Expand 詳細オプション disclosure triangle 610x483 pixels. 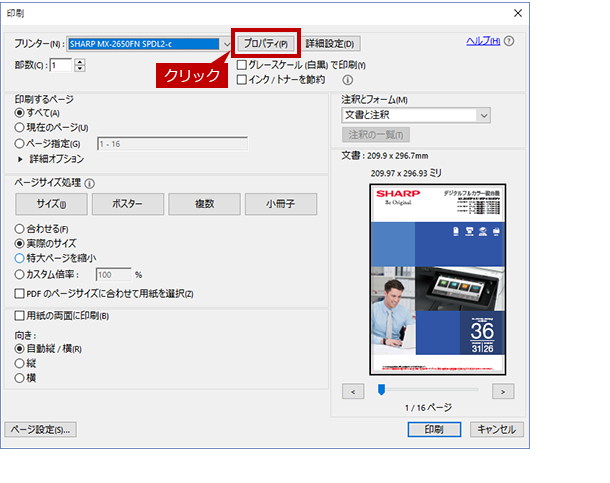(x=20, y=159)
